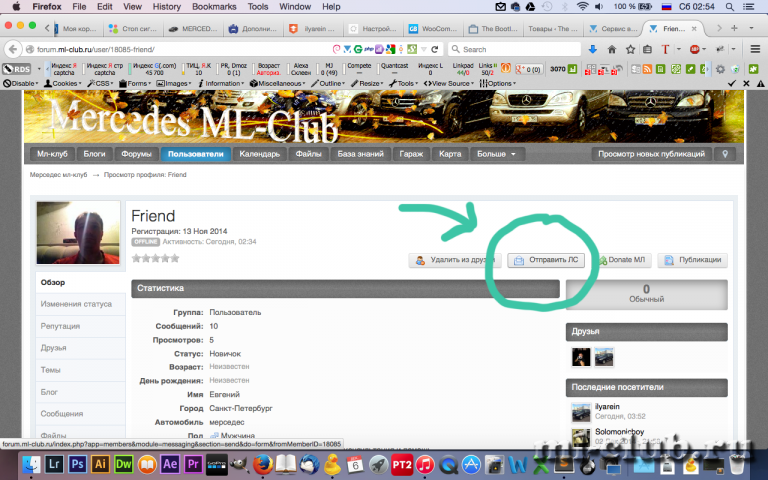Launch Photoshop from the Dock
Screen dimensions: 768x480
pos(77,464)
